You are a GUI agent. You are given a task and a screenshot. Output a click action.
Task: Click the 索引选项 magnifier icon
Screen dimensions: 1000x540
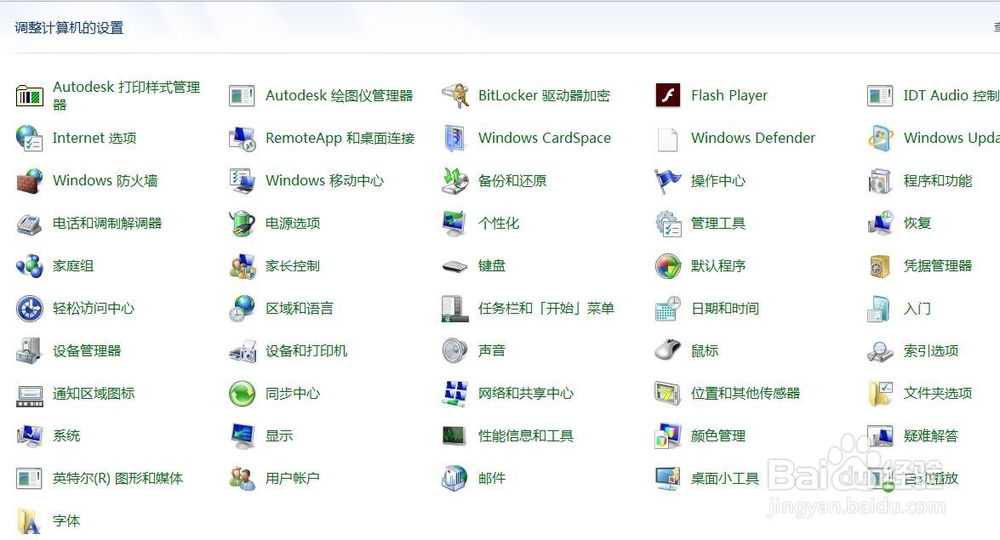pos(880,351)
